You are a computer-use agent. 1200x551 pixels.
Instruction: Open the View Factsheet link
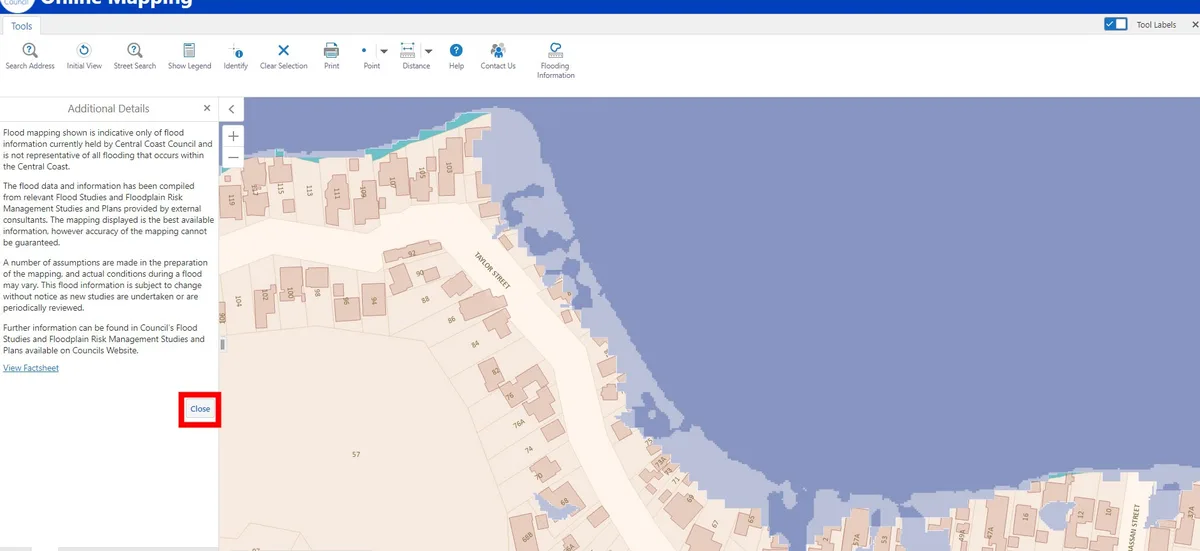point(31,368)
